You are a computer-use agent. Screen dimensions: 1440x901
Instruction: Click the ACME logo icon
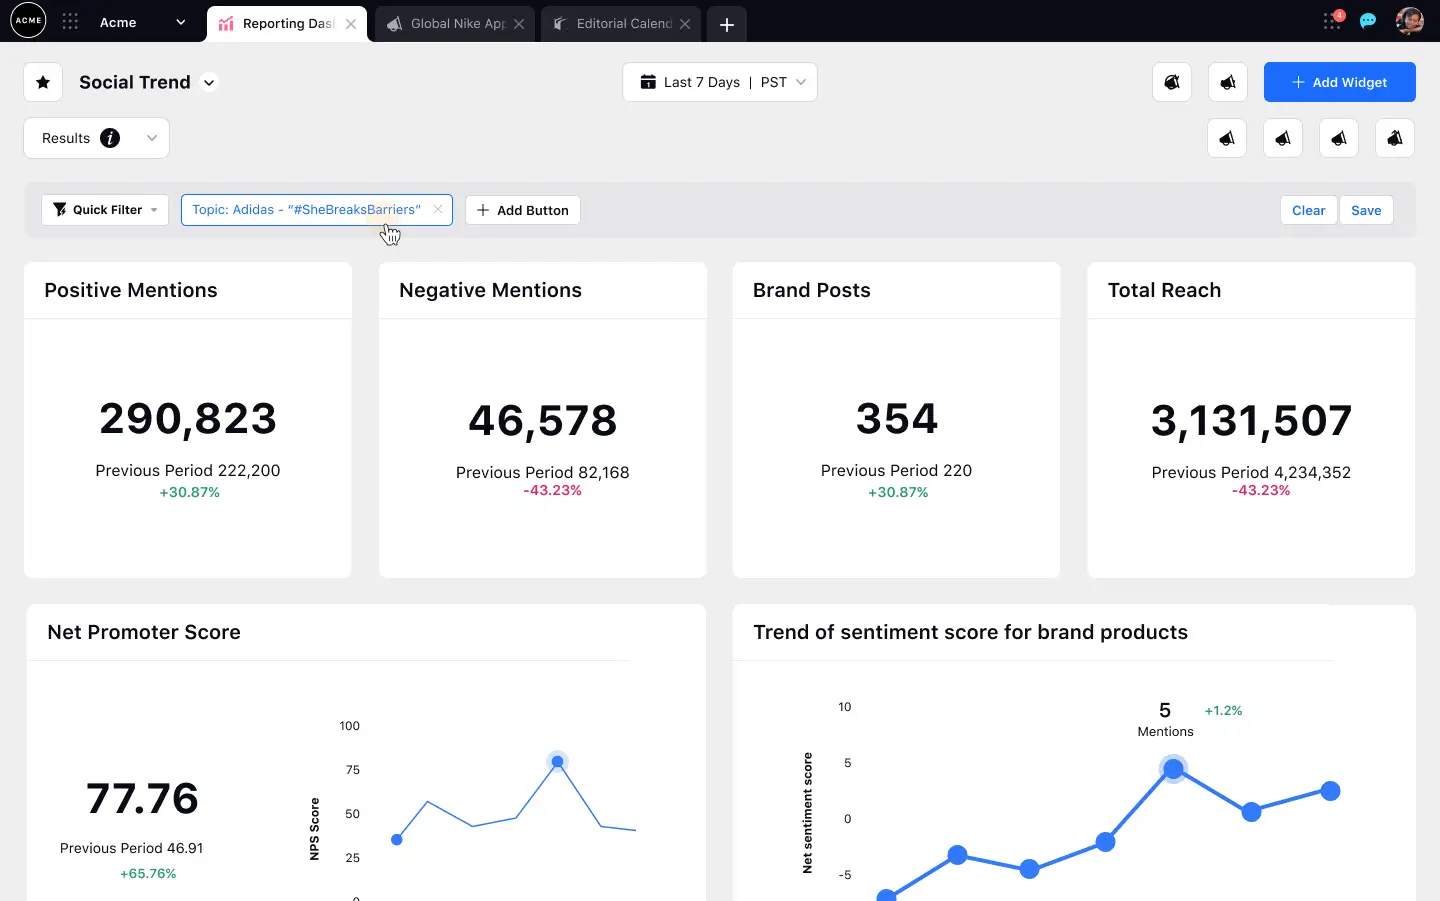coord(28,20)
